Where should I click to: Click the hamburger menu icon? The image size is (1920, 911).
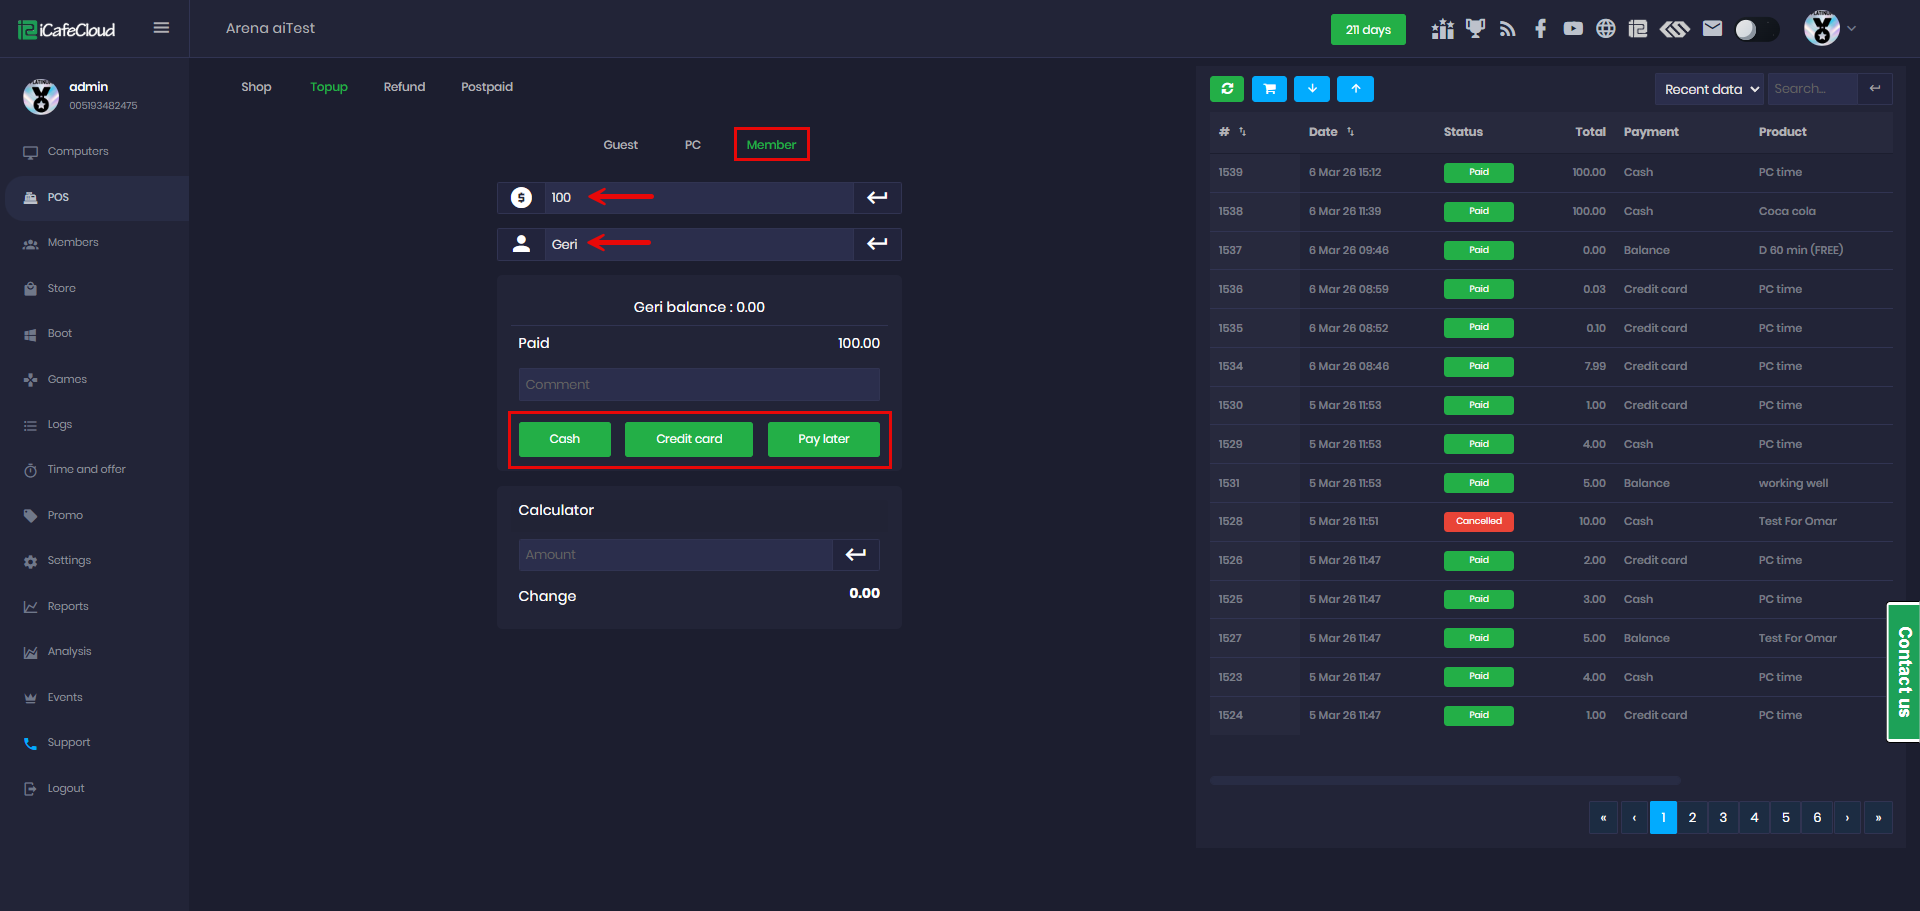coord(161,28)
